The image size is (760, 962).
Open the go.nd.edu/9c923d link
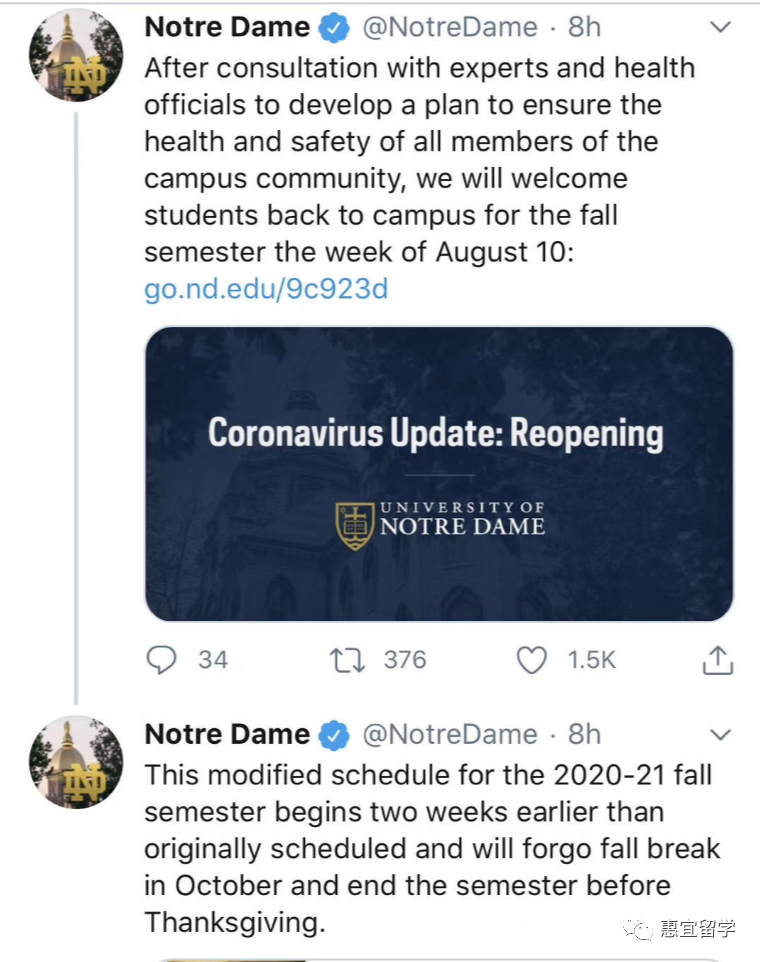(x=266, y=289)
